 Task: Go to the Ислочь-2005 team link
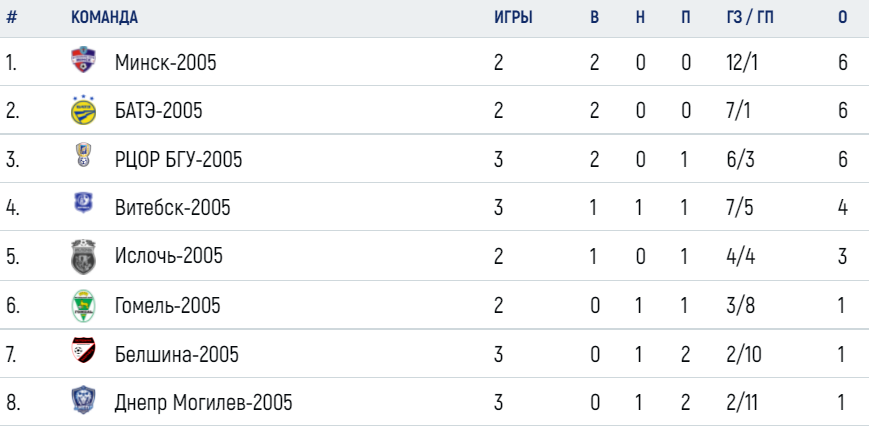(168, 256)
